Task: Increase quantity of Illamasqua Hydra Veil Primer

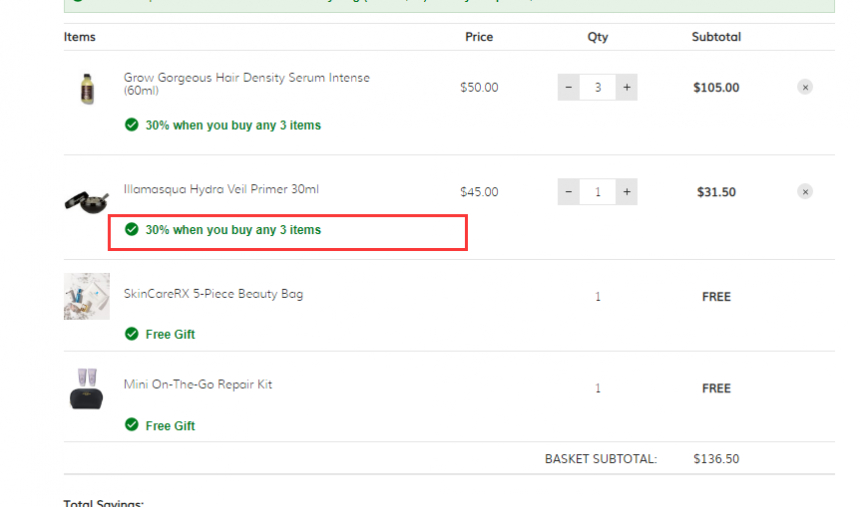Action: (x=626, y=191)
